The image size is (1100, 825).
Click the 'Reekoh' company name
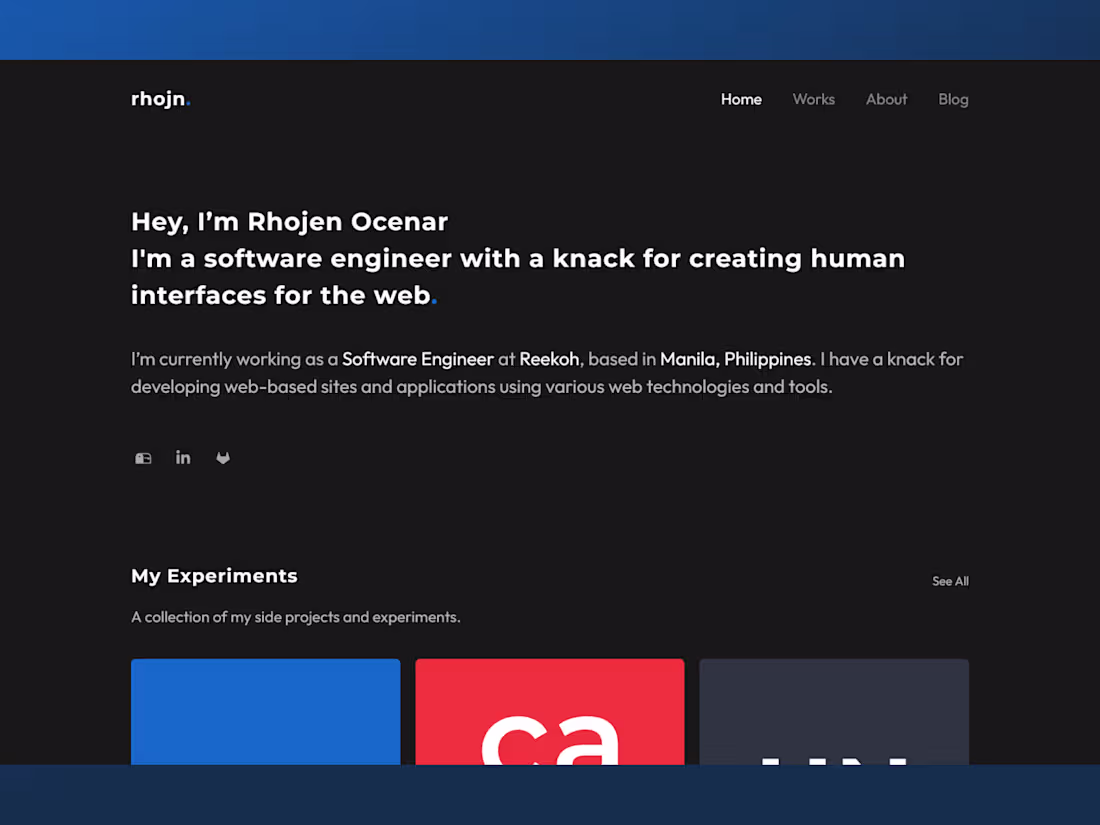547,359
